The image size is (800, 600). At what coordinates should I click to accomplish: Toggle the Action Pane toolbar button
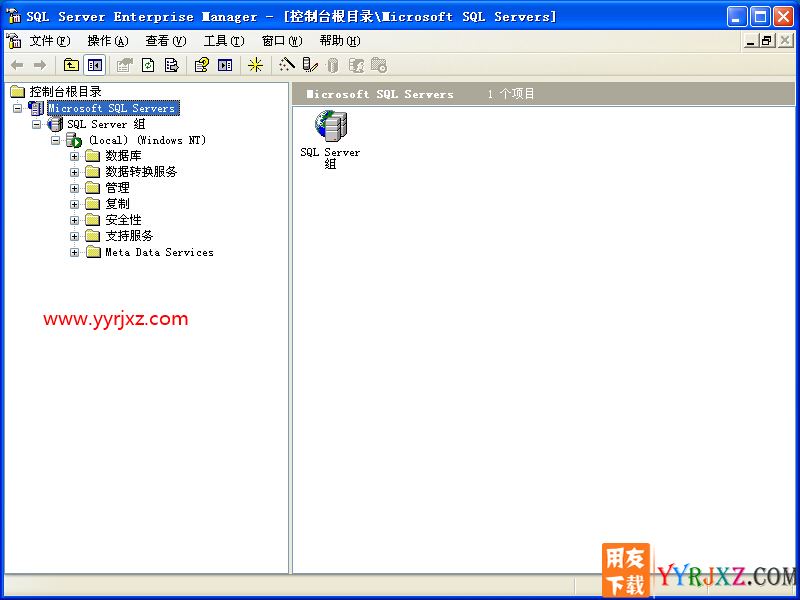[x=225, y=65]
